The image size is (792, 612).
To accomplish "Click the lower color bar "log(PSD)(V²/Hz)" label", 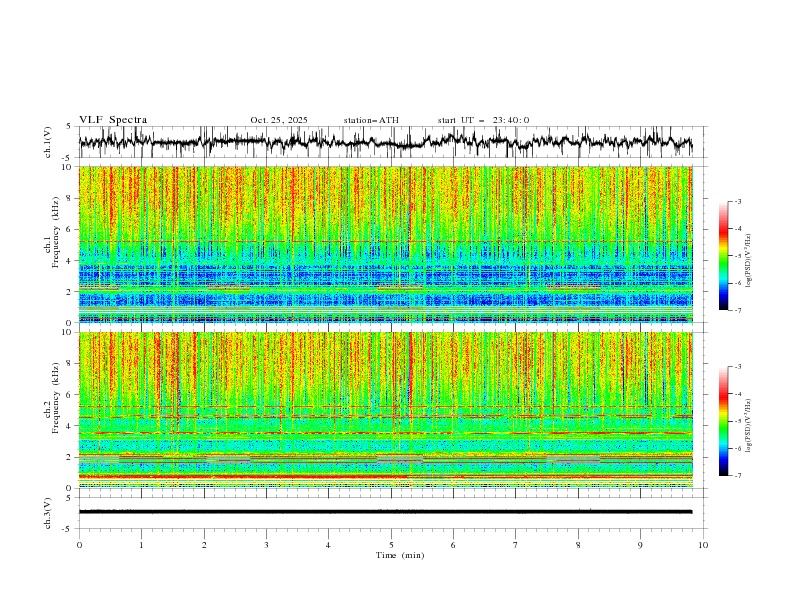I will 749,425.
